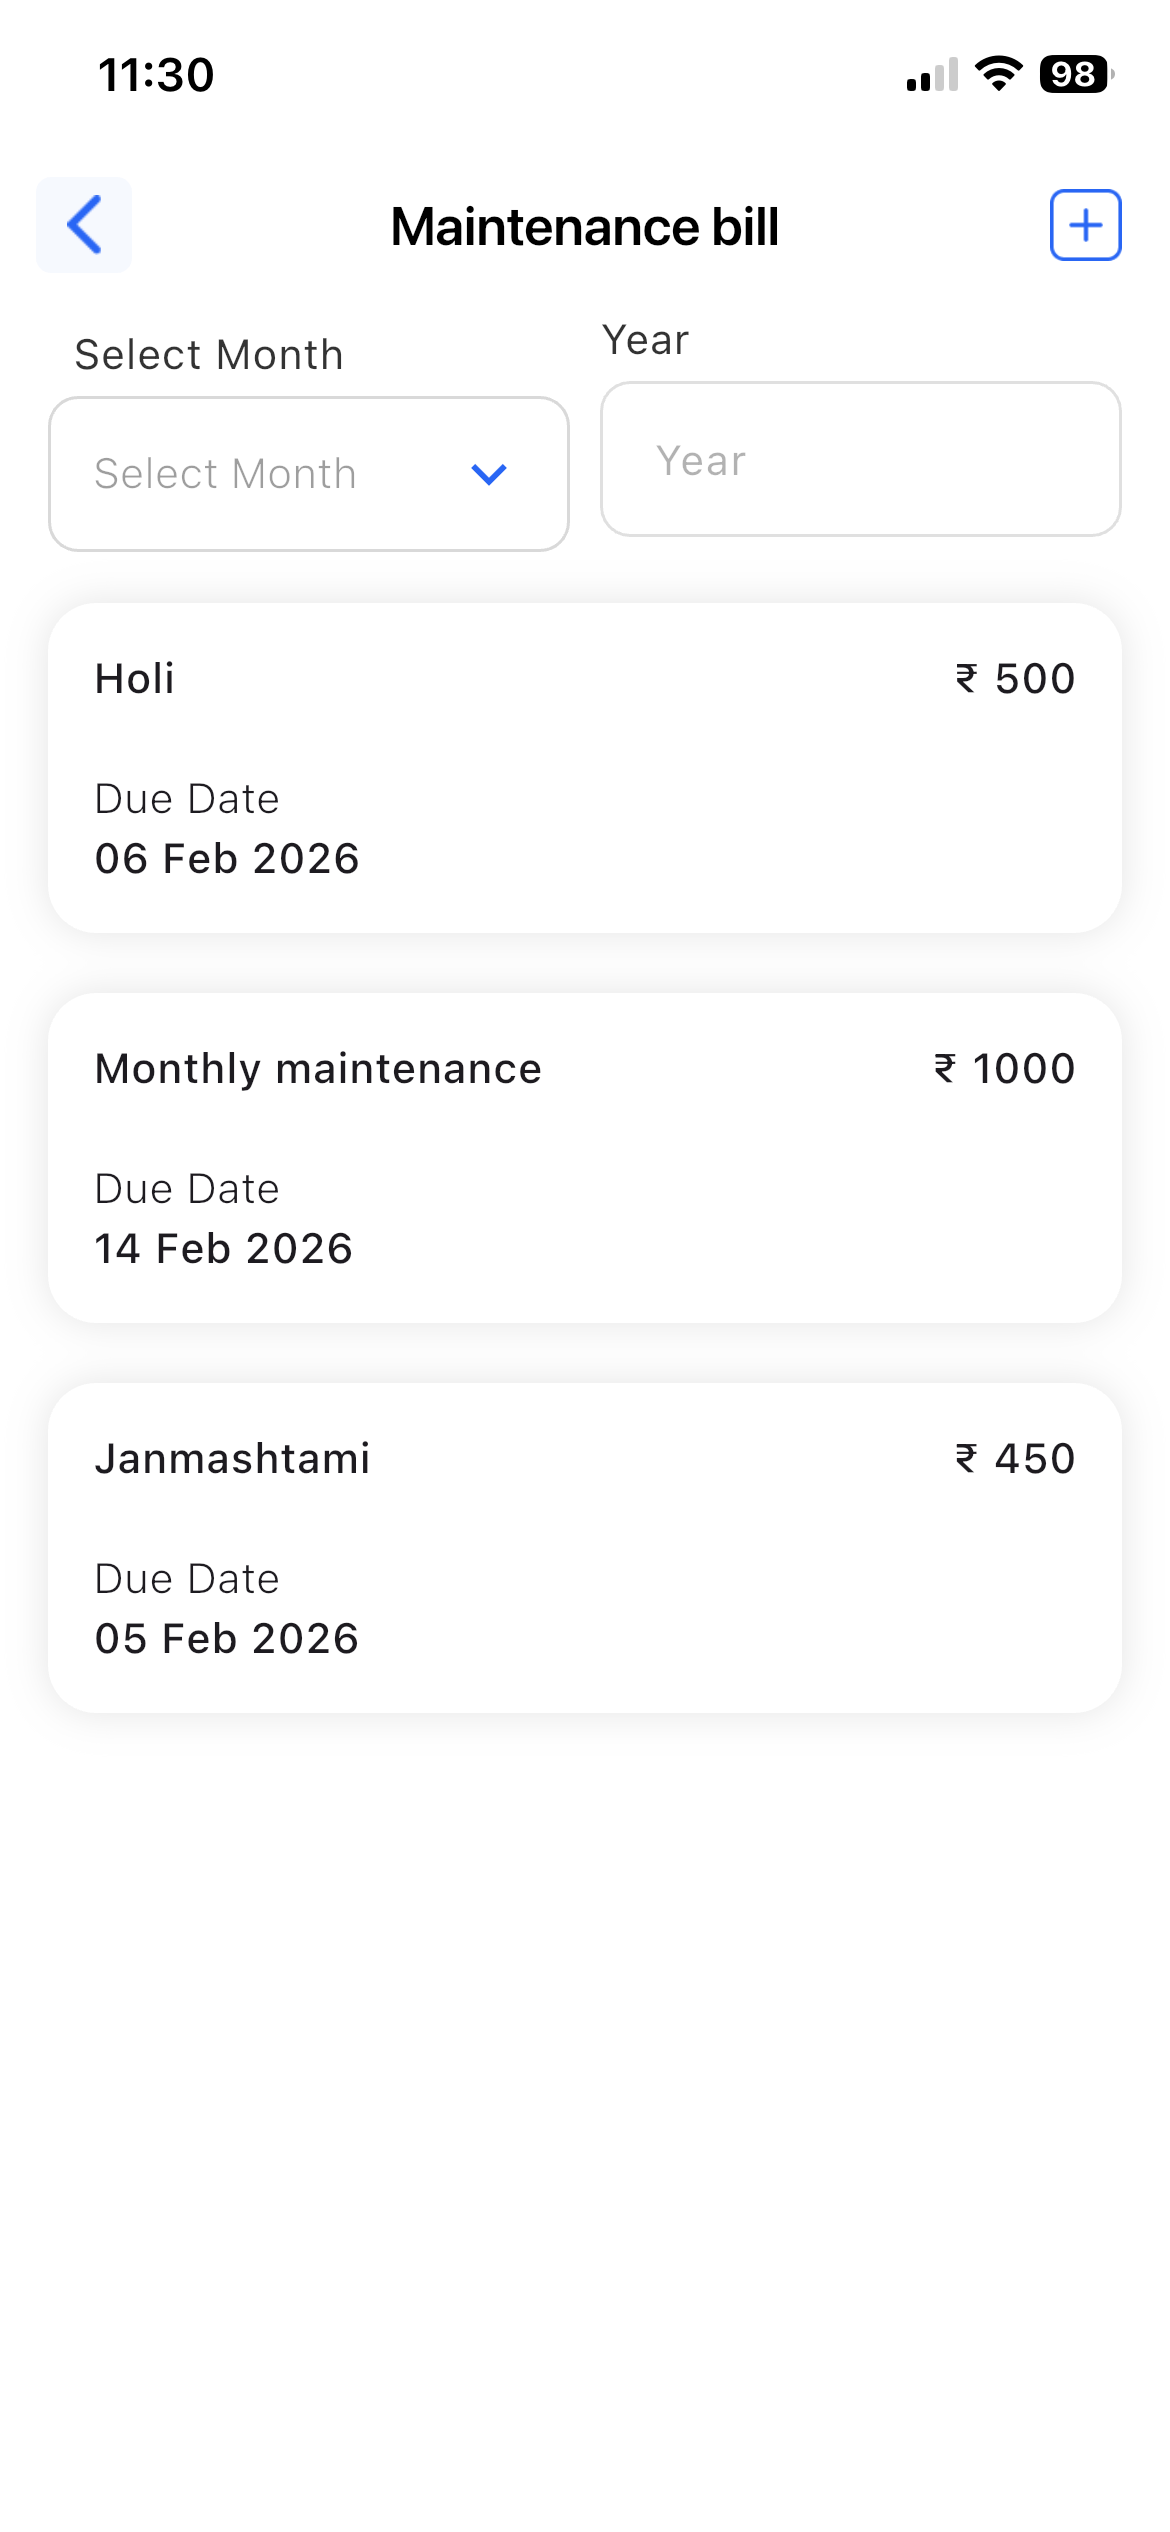The image size is (1170, 2532).
Task: Select the 14 Feb 2026 due date
Action: coord(224,1249)
